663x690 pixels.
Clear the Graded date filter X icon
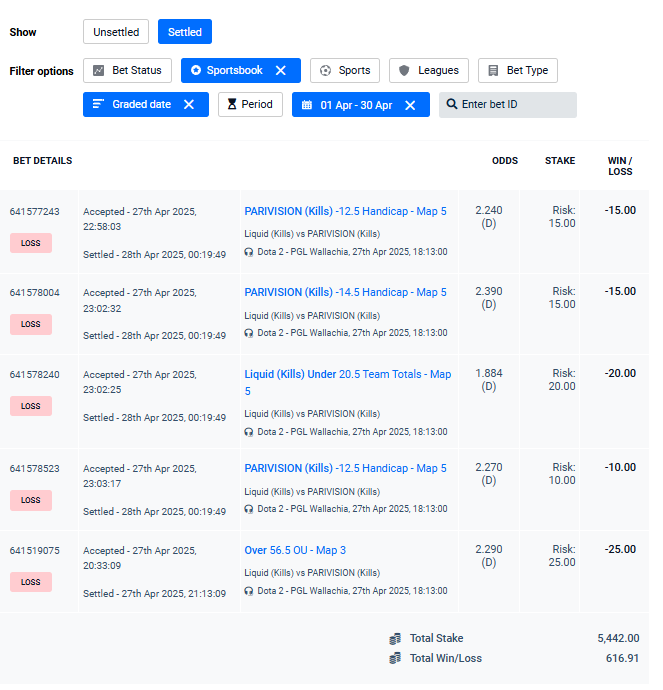click(189, 105)
